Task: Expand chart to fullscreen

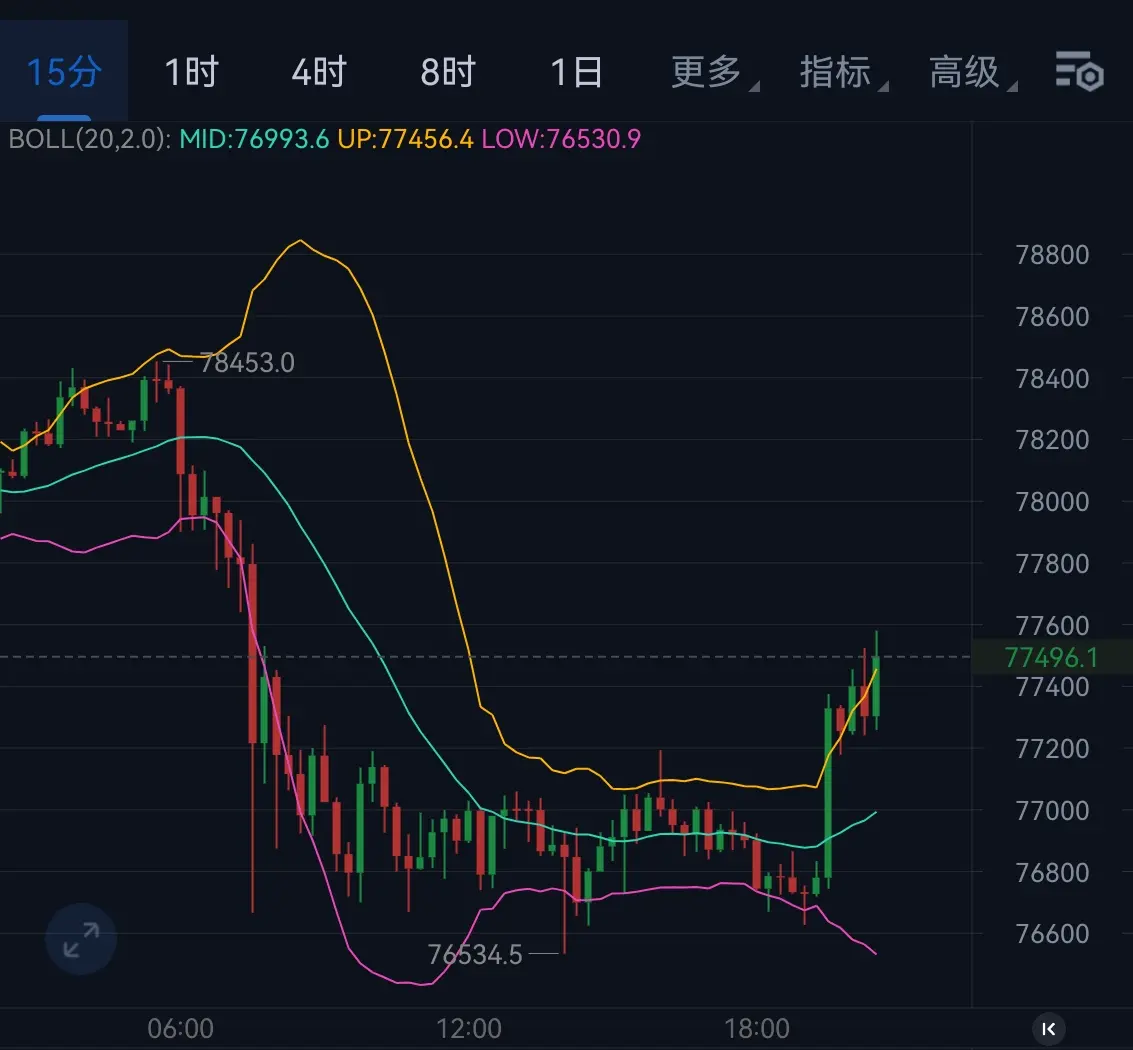Action: (81, 939)
